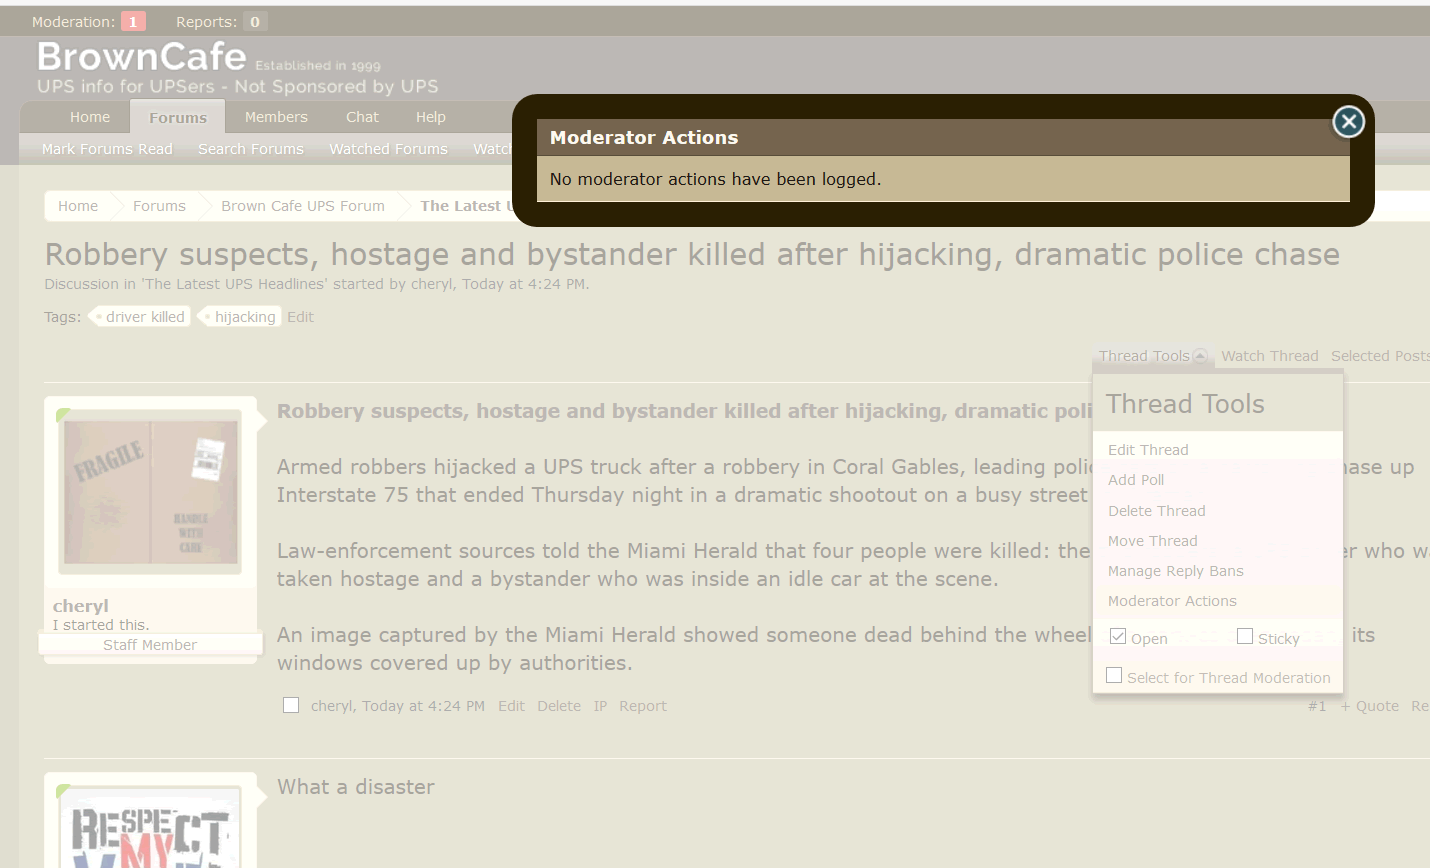Click Delete on cheryl's post

[559, 706]
